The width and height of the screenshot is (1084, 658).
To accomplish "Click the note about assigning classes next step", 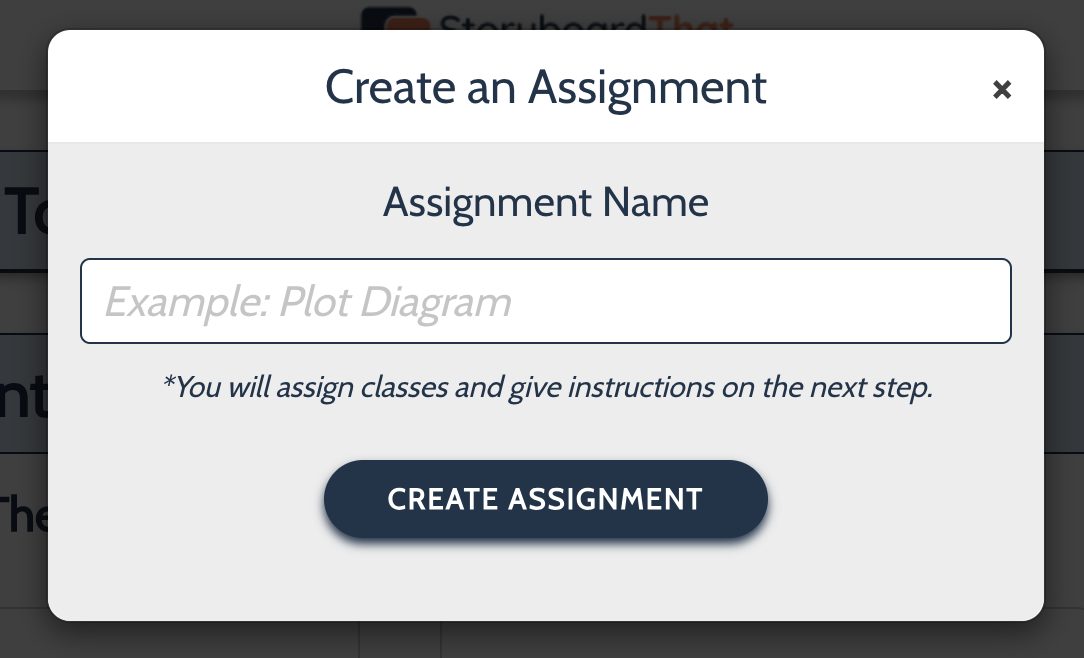I will click(x=546, y=387).
